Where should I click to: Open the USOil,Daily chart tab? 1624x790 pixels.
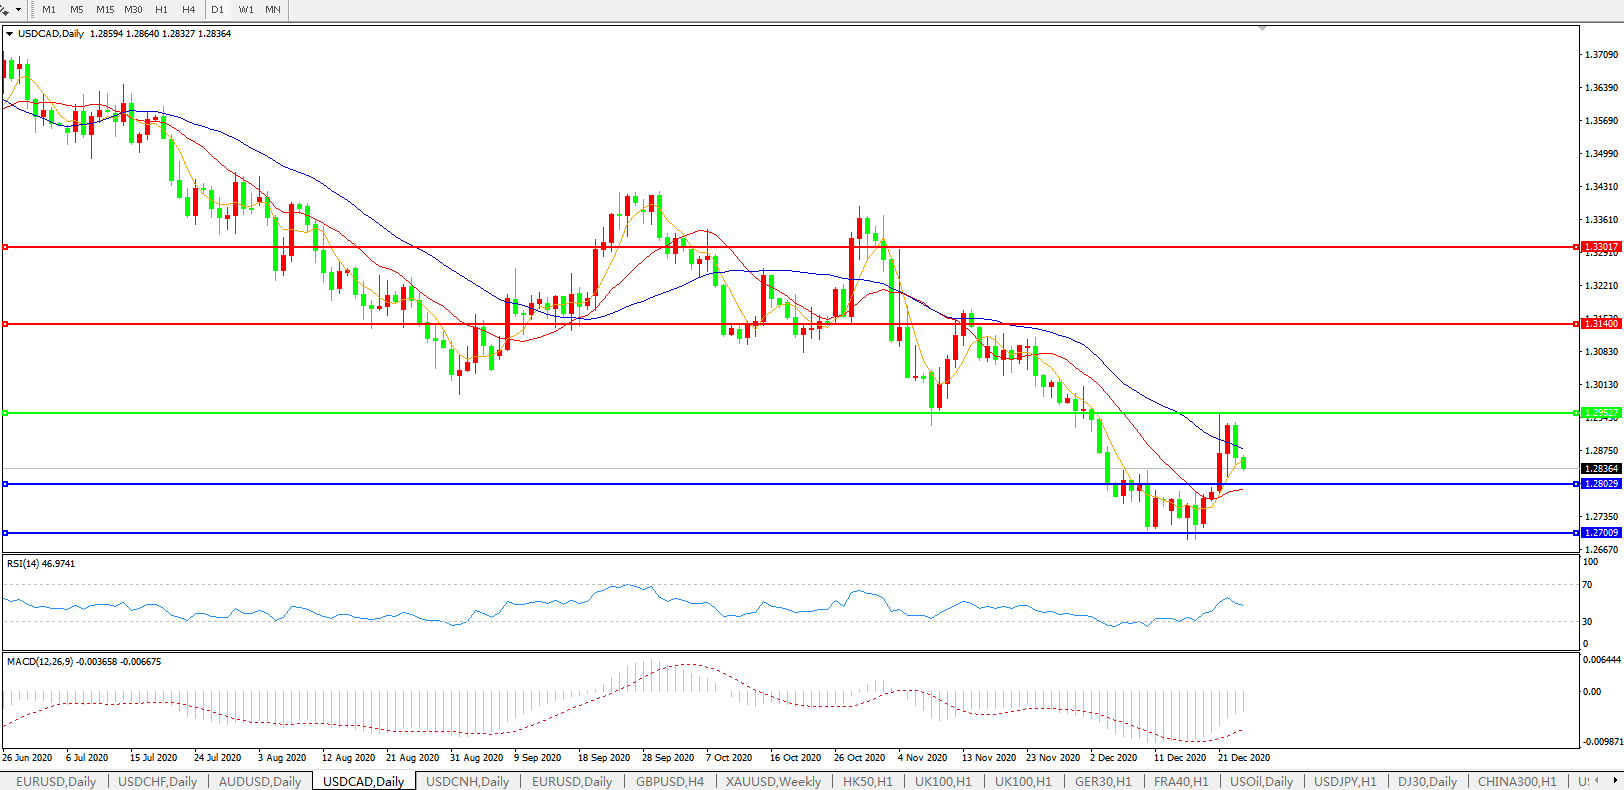click(1260, 781)
